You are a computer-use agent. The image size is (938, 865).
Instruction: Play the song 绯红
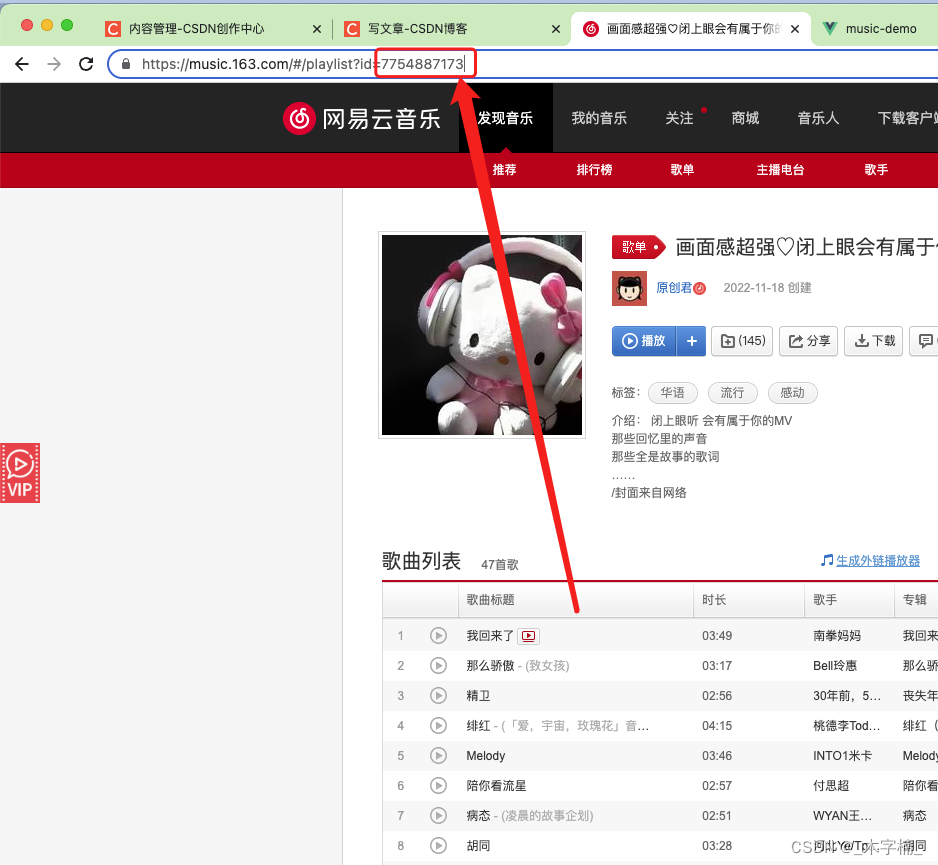tap(438, 726)
